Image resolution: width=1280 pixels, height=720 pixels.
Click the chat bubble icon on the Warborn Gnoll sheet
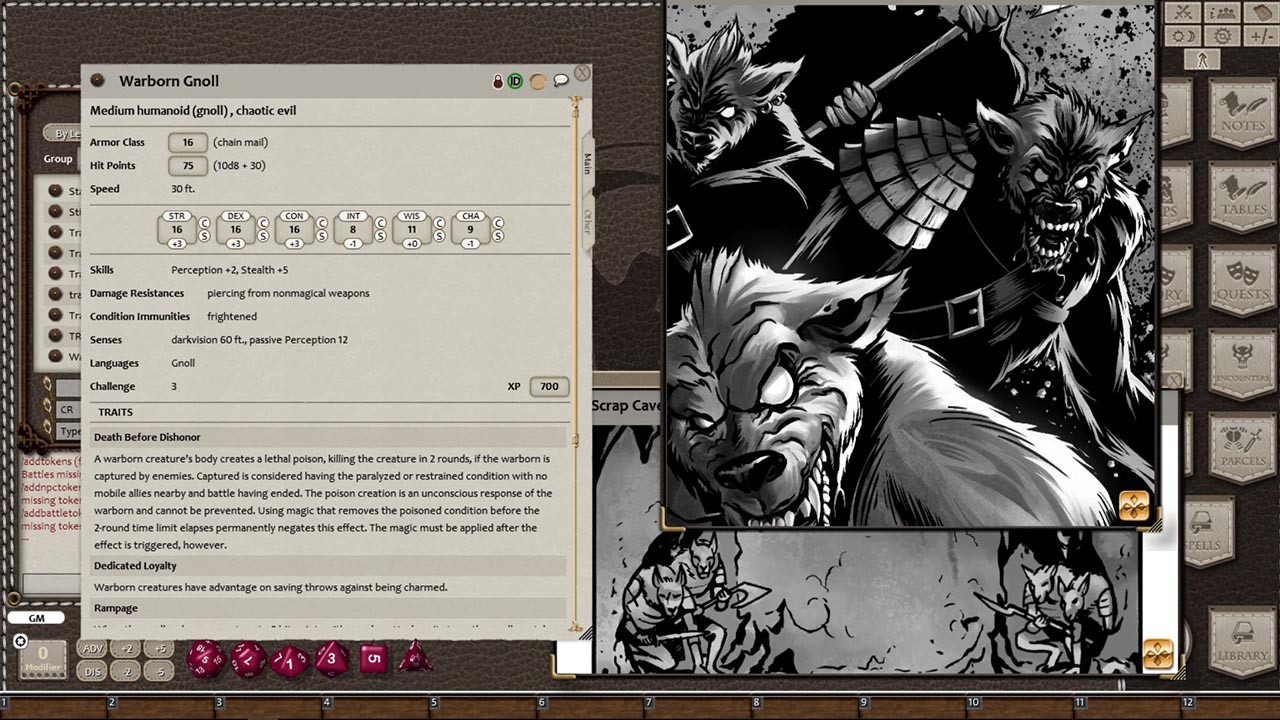tap(561, 80)
